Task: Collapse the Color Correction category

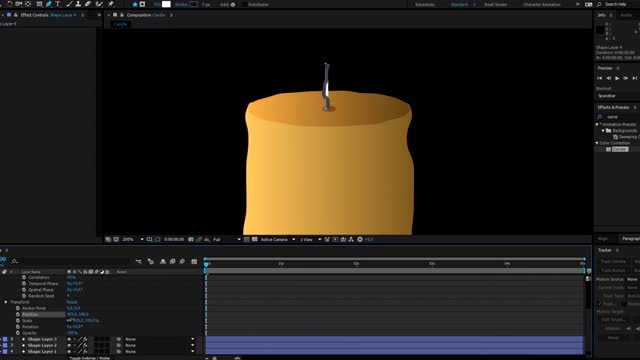Action: pos(597,143)
